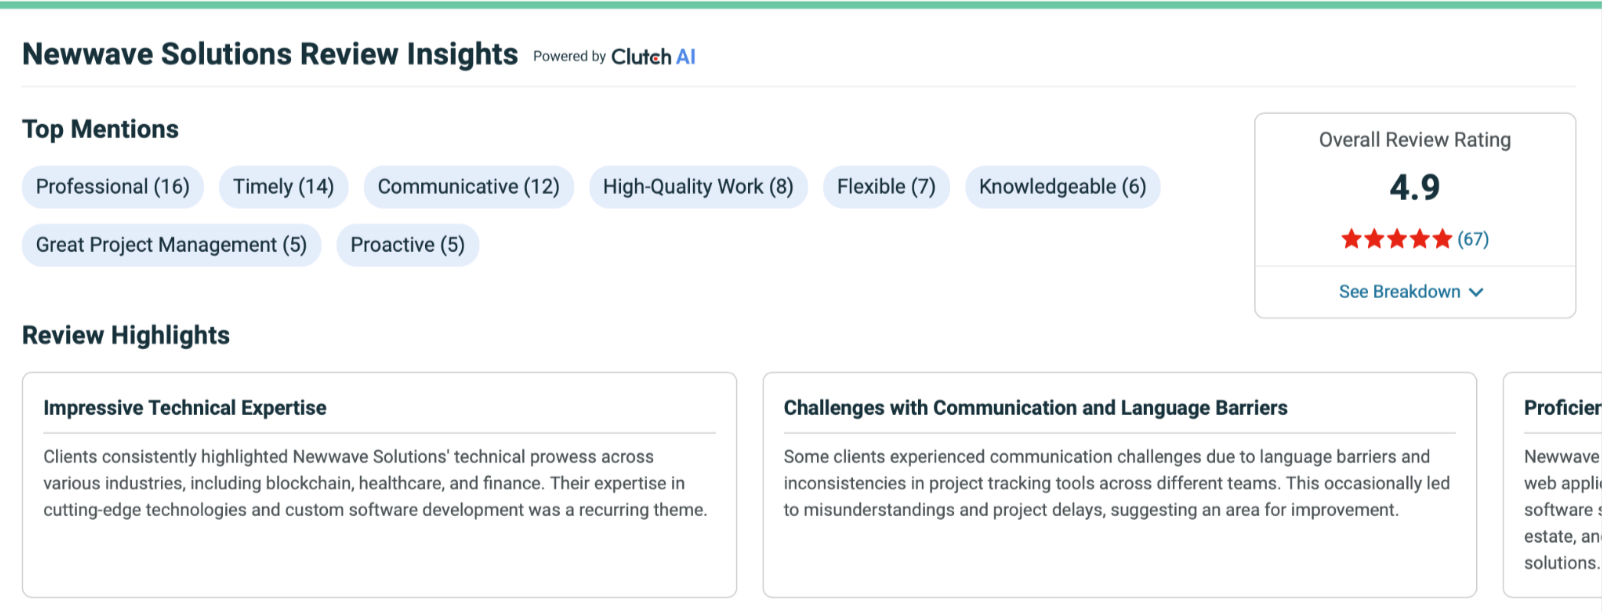Click the Review Highlights section heading
The height and width of the screenshot is (612, 1602).
[126, 335]
